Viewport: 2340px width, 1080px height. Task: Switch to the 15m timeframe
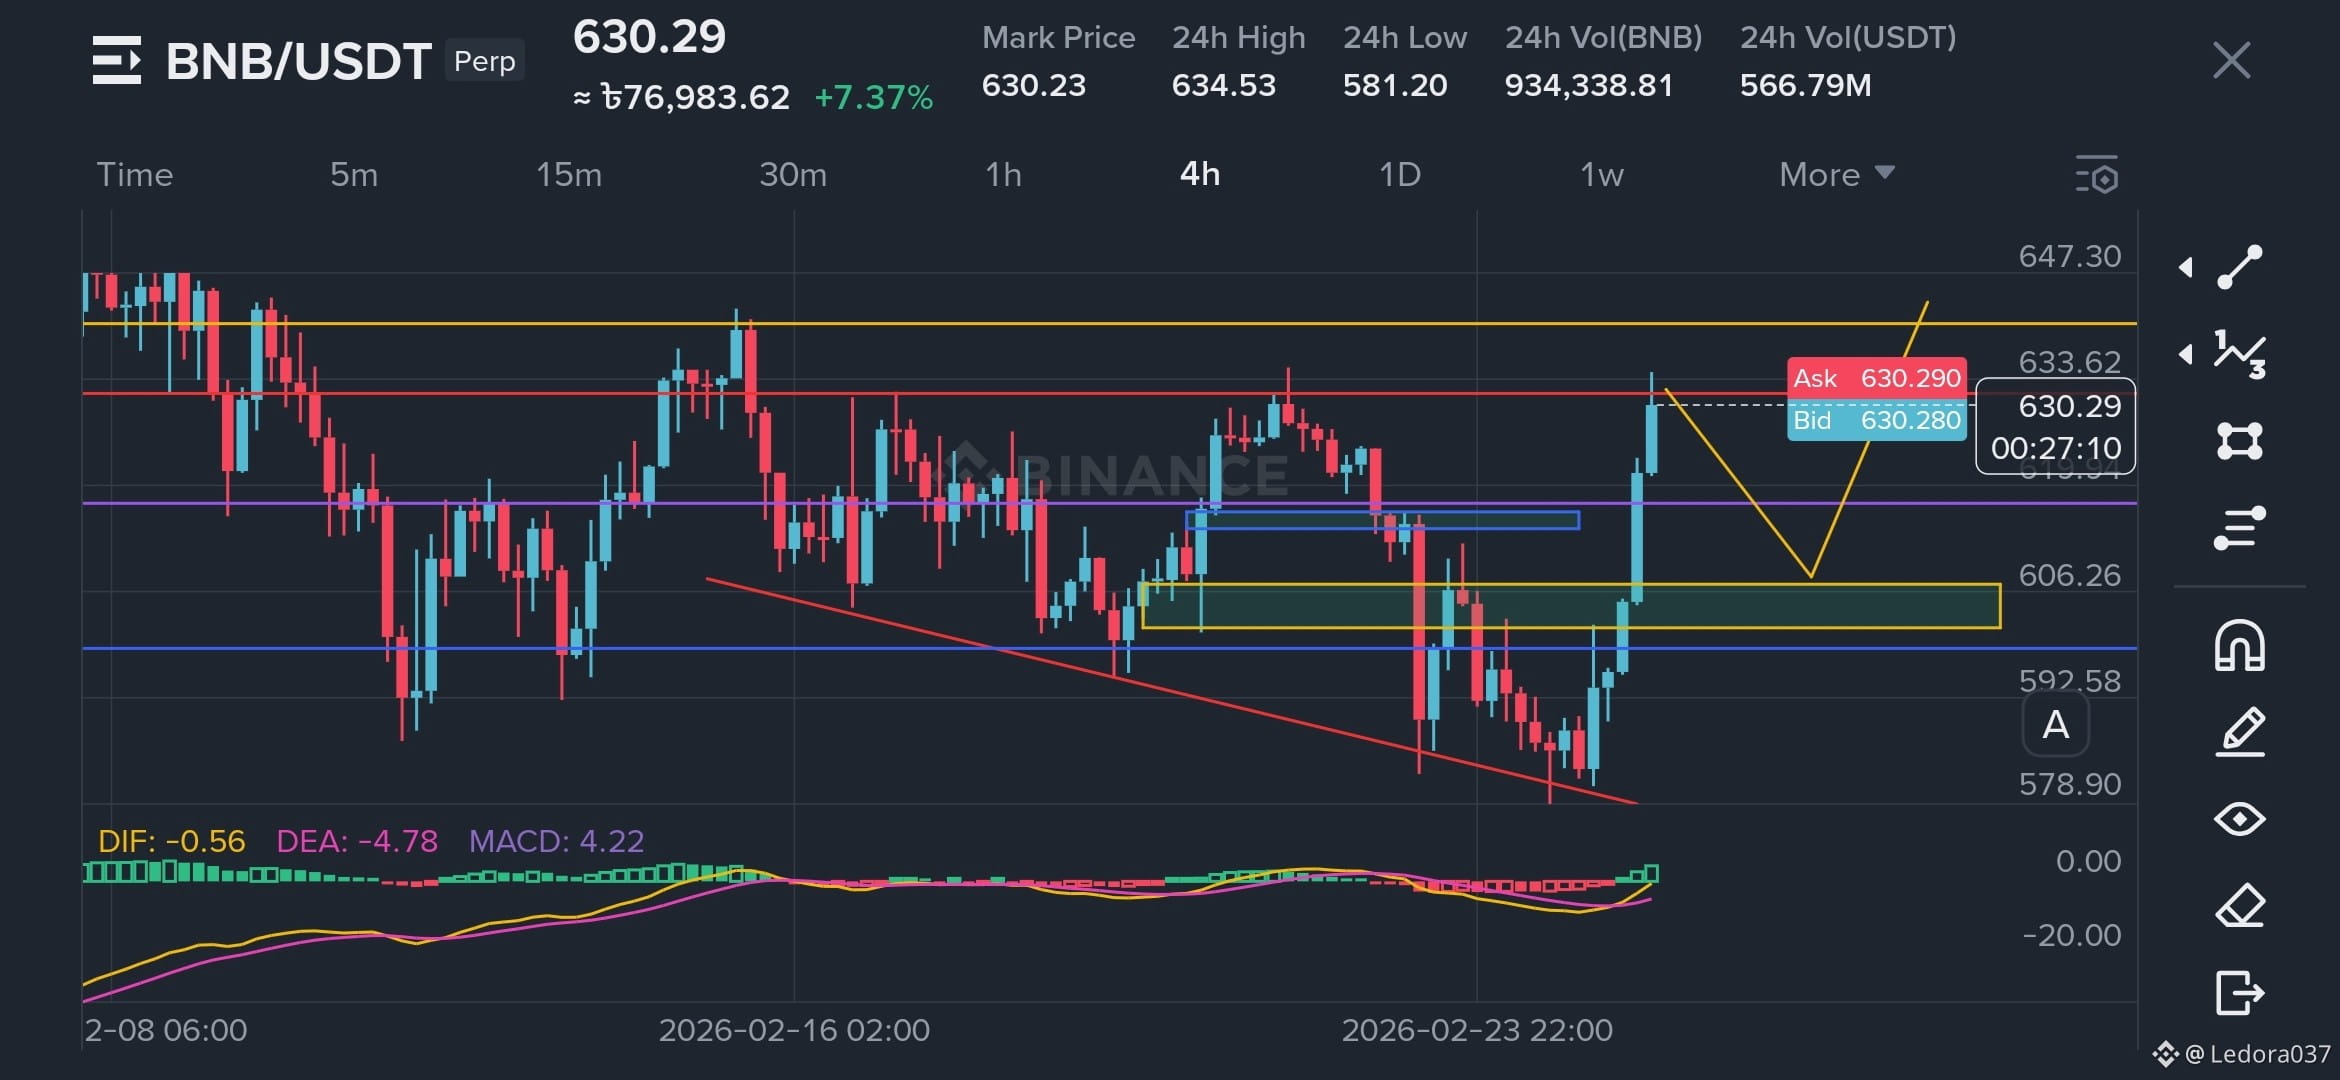pos(569,175)
